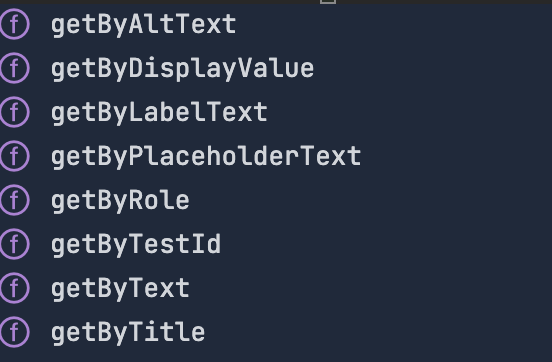Click the function icon beside getByPlaceholderText
552x362 pixels.
[x=14, y=156]
